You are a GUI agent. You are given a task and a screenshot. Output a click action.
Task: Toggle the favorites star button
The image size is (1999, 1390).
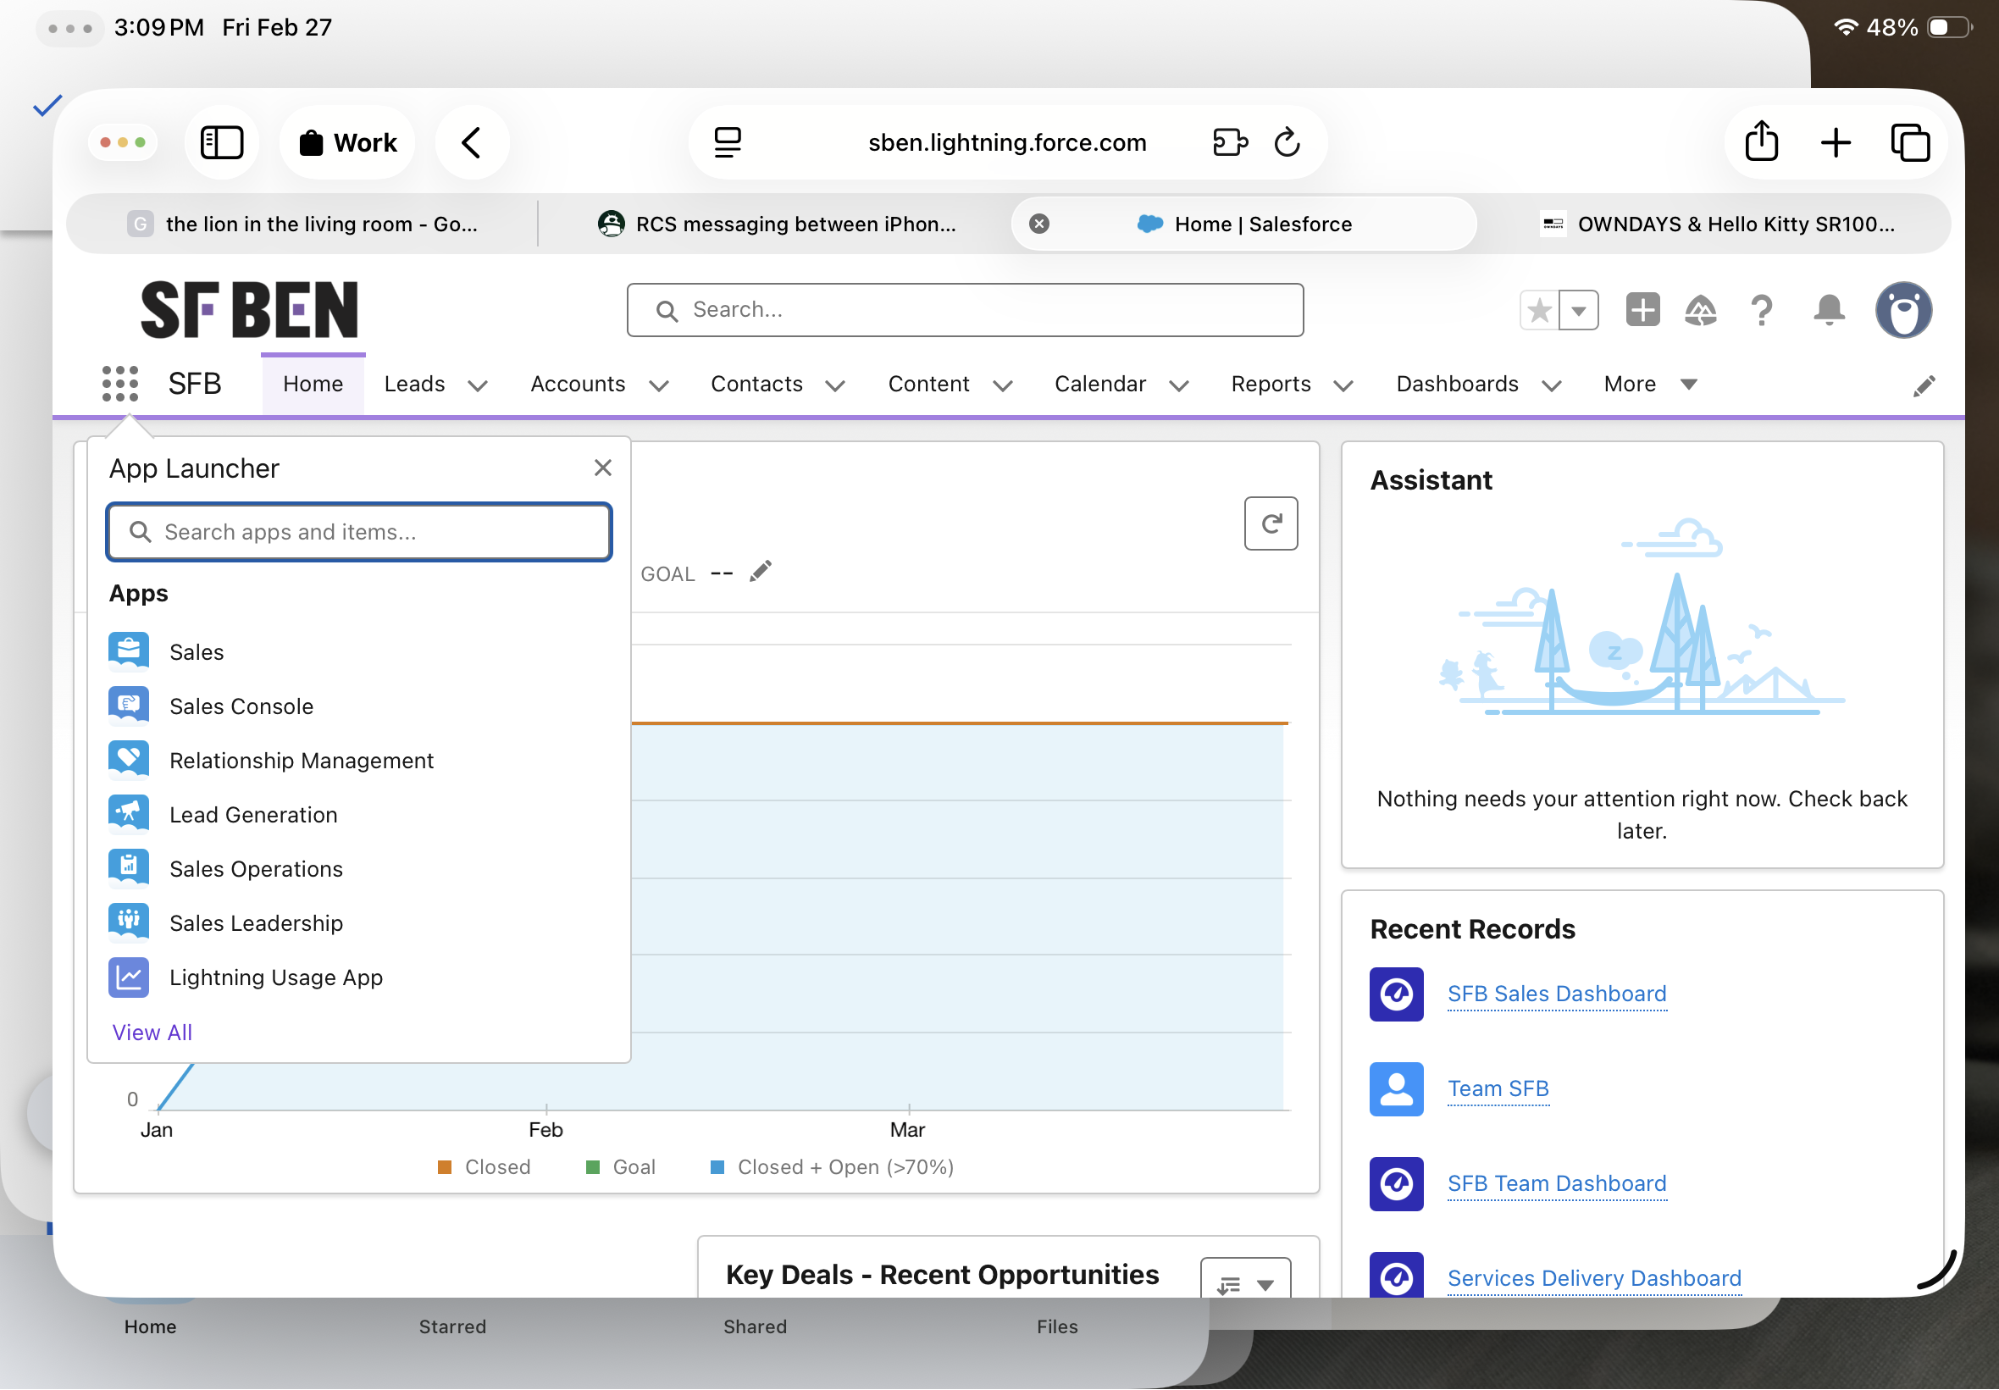[1540, 311]
